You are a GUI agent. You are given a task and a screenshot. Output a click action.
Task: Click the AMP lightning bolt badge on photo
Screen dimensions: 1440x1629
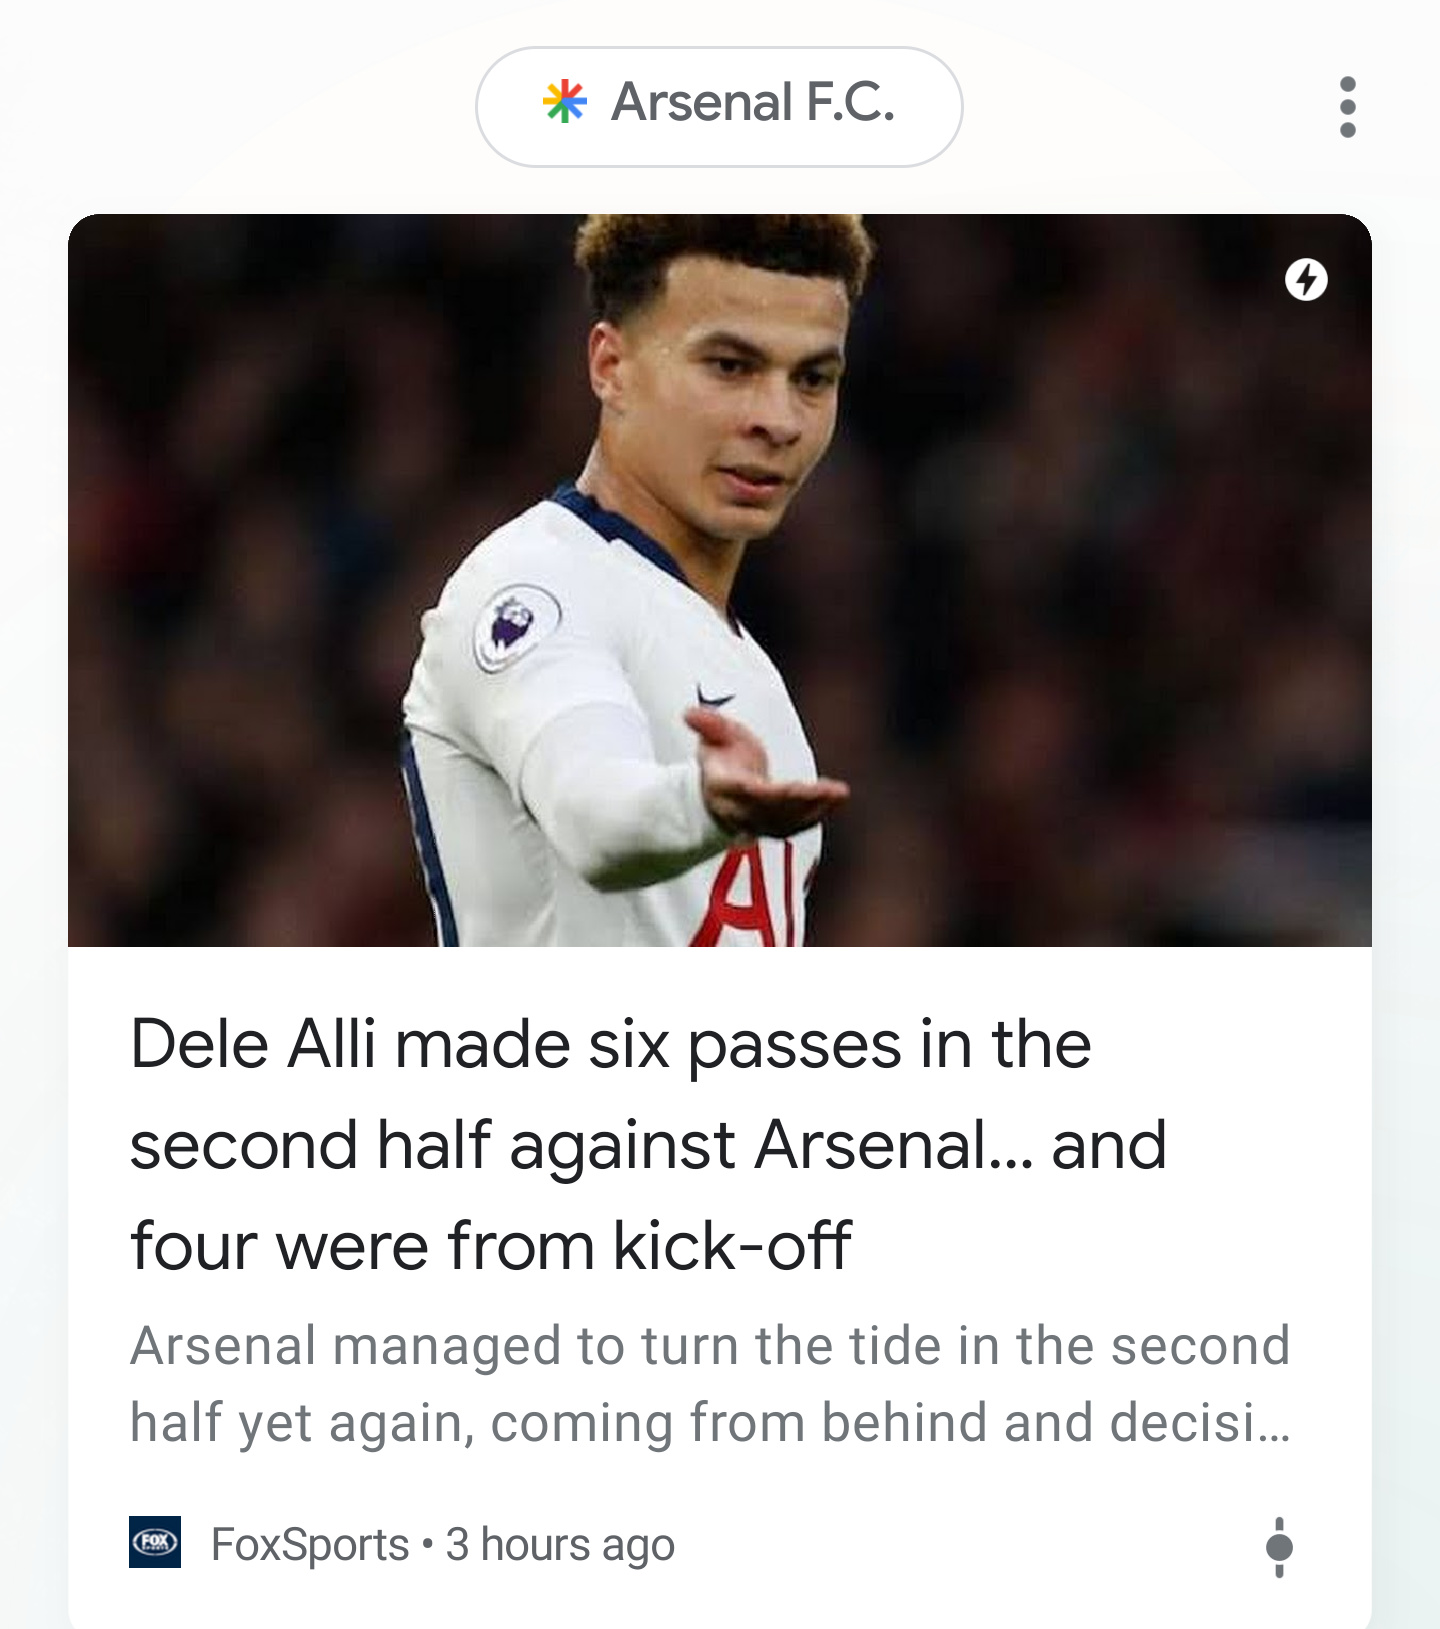point(1306,280)
